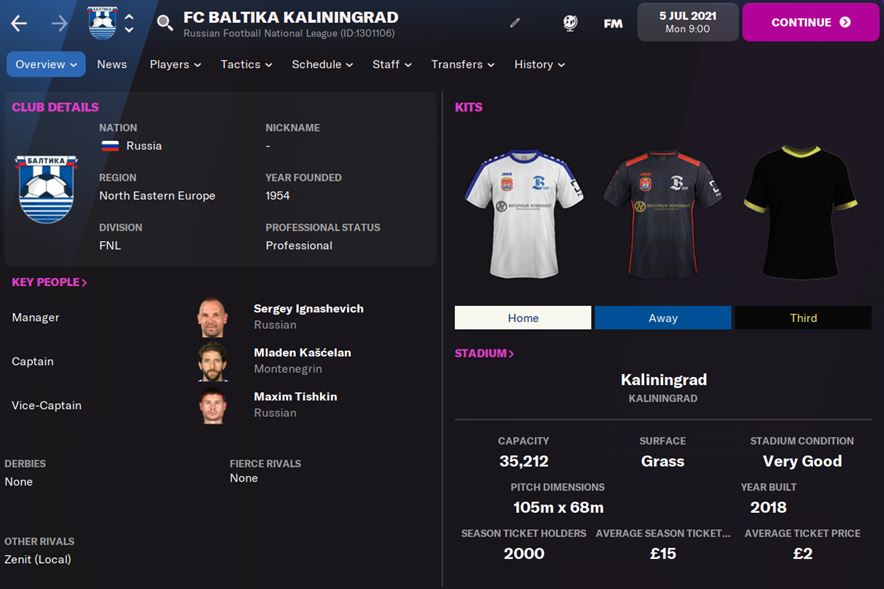Open the Tactics dropdown menu
The image size is (884, 589).
246,64
